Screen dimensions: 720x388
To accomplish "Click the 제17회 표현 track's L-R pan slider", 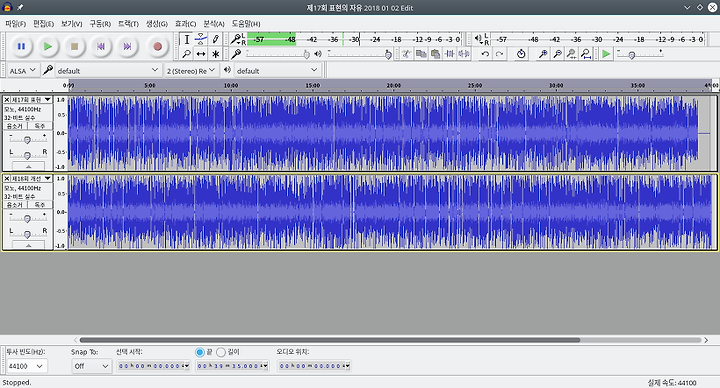I will tap(28, 155).
